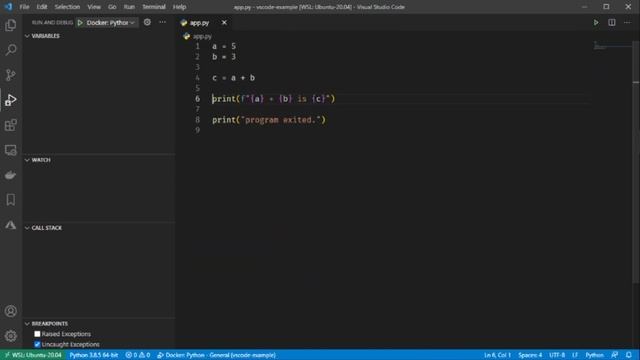Collapse the Call Stack section
The image size is (640, 360).
(27, 228)
